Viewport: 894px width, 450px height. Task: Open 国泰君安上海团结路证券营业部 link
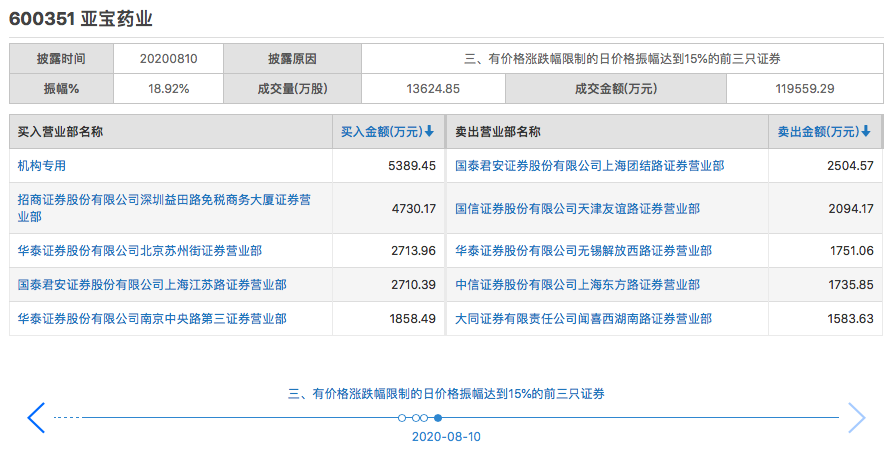[590, 166]
